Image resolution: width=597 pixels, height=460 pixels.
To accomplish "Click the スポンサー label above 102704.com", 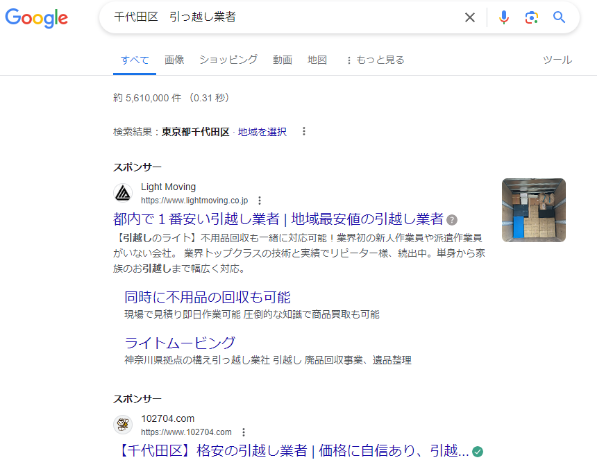I will (x=137, y=399).
